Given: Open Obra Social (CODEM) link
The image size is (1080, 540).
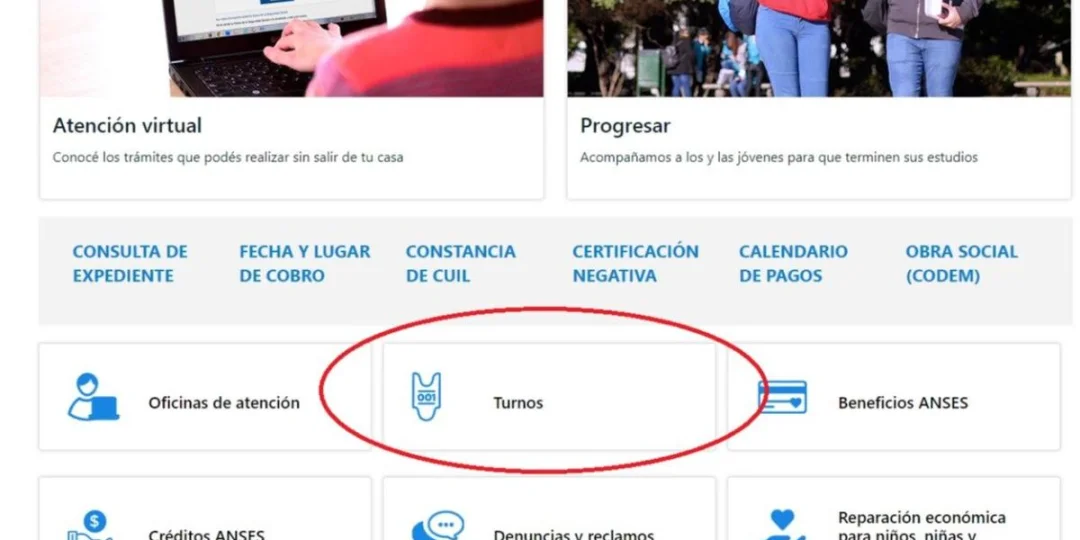Looking at the screenshot, I should [x=962, y=264].
